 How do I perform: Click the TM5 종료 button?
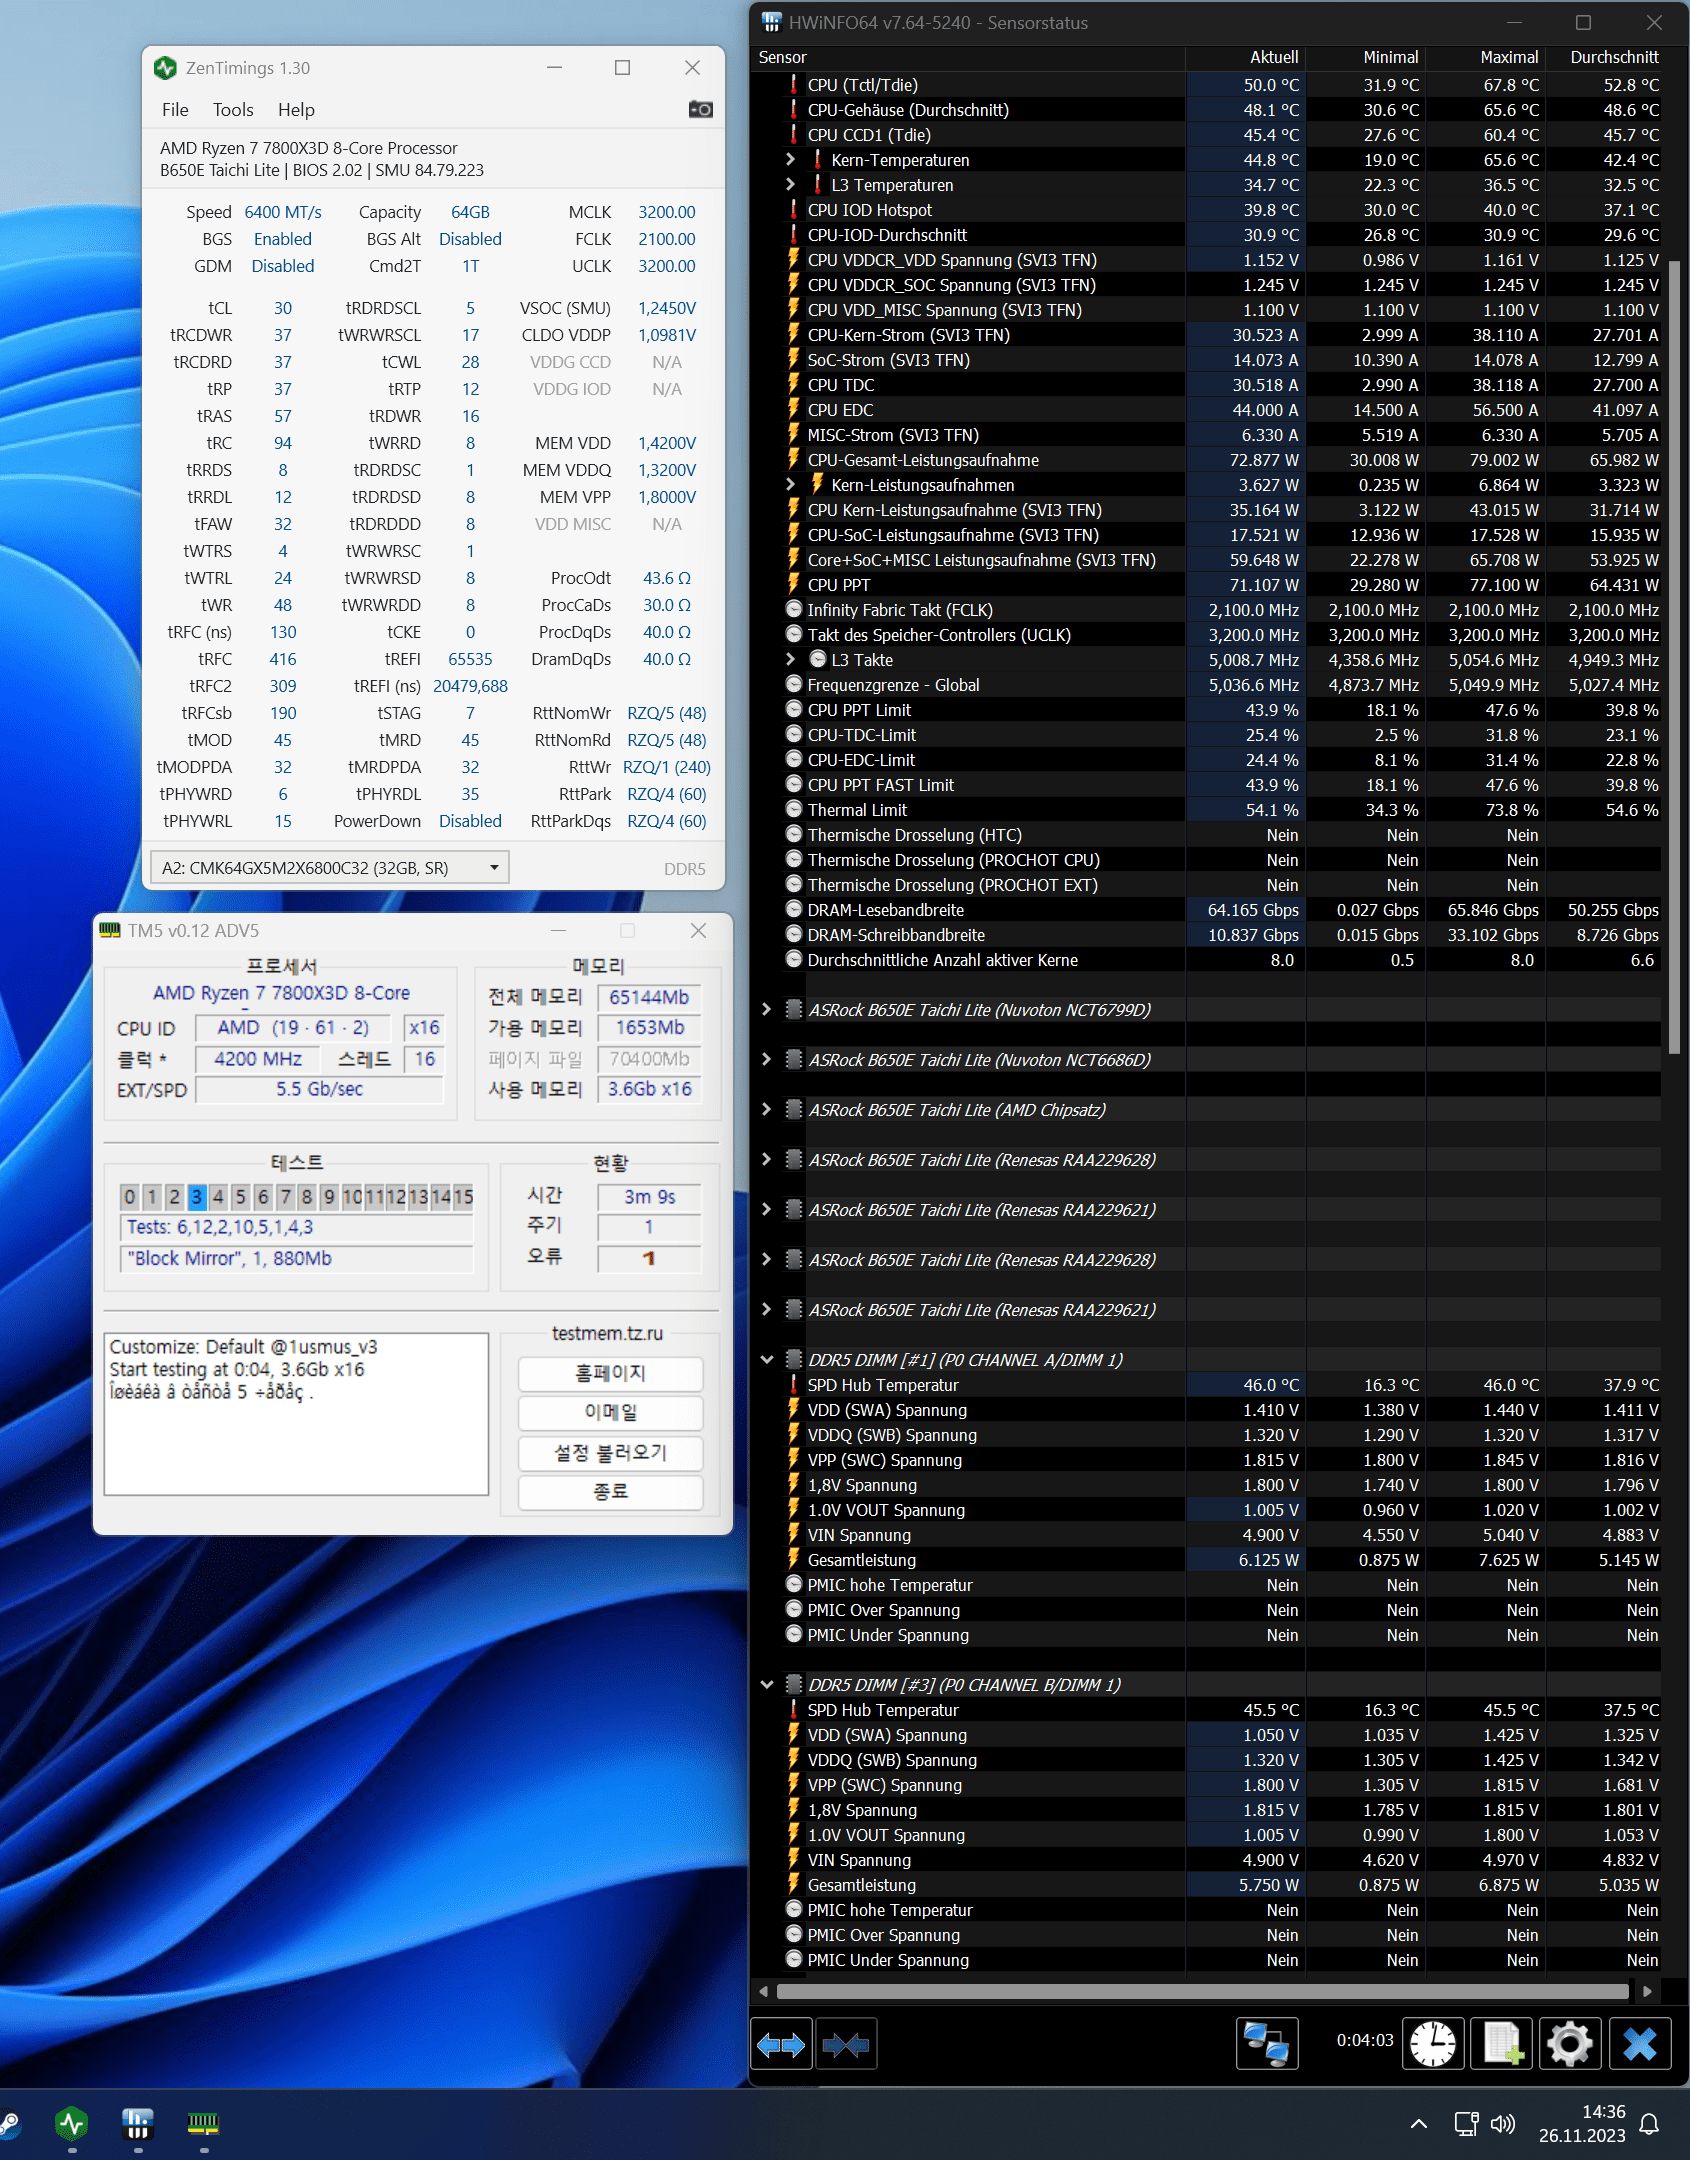click(610, 1492)
